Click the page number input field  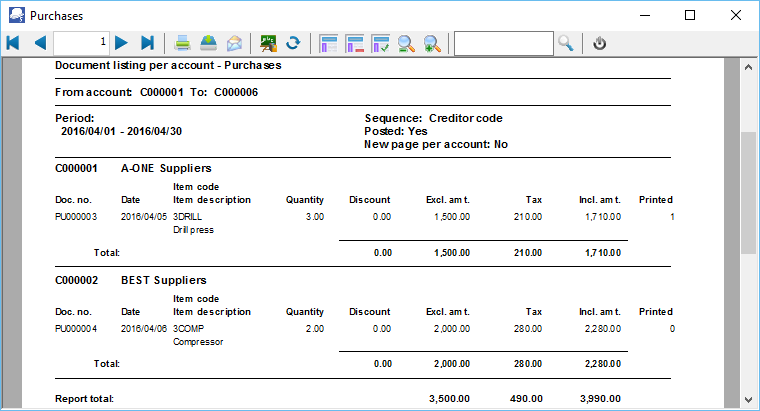pos(82,43)
